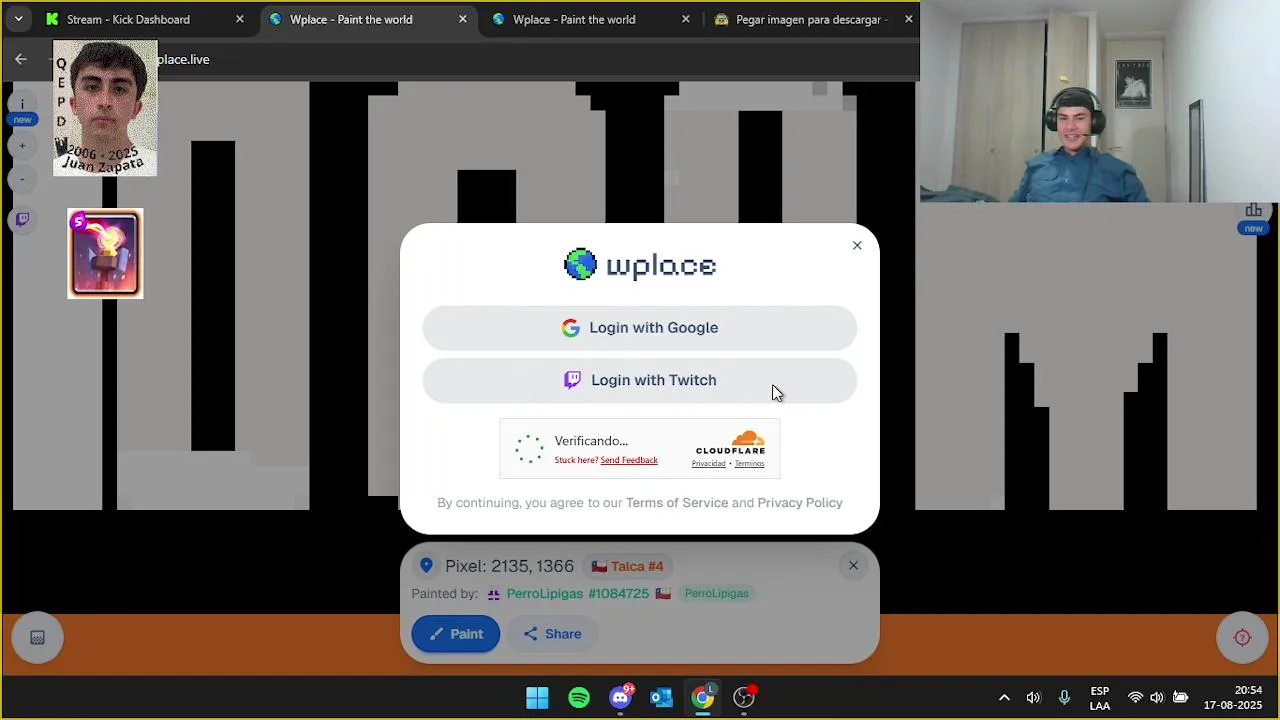
Task: Open Discord from the taskbar
Action: [x=620, y=698]
